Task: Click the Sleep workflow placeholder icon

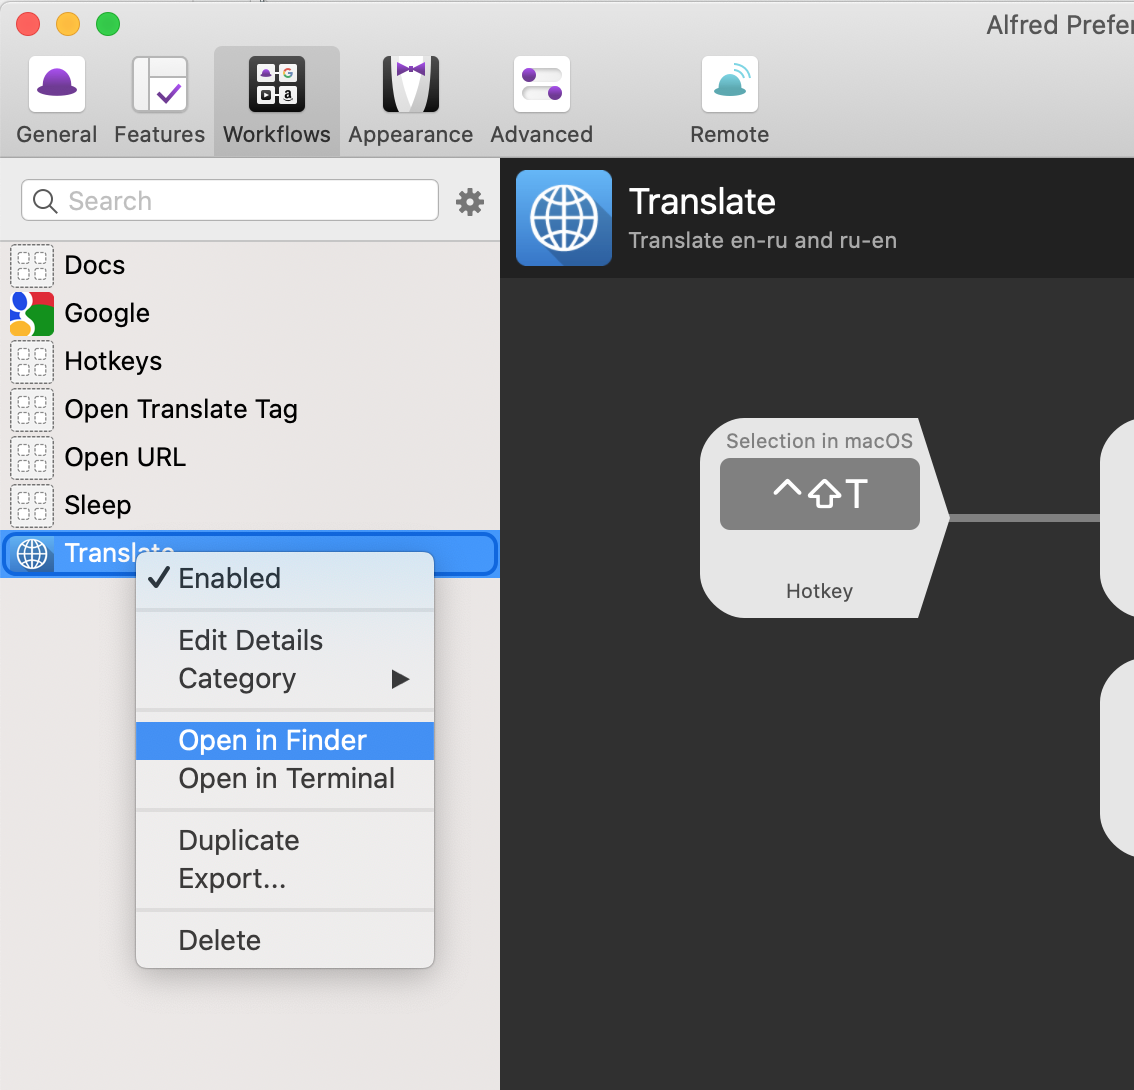Action: pyautogui.click(x=32, y=506)
